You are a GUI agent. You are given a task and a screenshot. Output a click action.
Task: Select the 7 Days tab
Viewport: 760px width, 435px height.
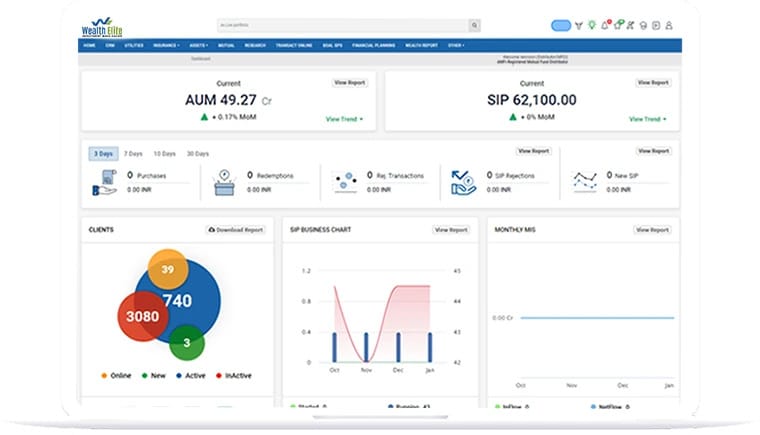coord(133,154)
